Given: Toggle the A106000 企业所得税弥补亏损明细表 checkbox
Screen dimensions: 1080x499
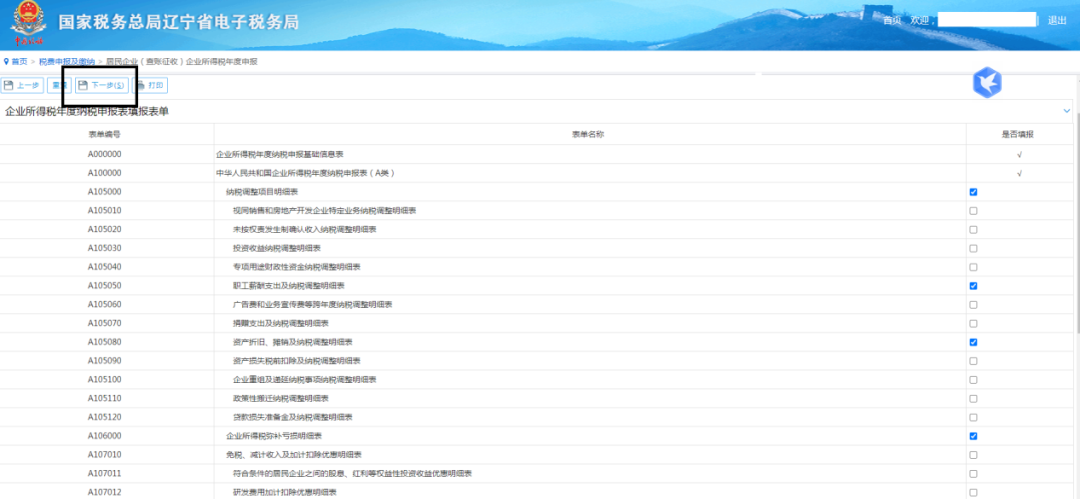Looking at the screenshot, I should [973, 436].
